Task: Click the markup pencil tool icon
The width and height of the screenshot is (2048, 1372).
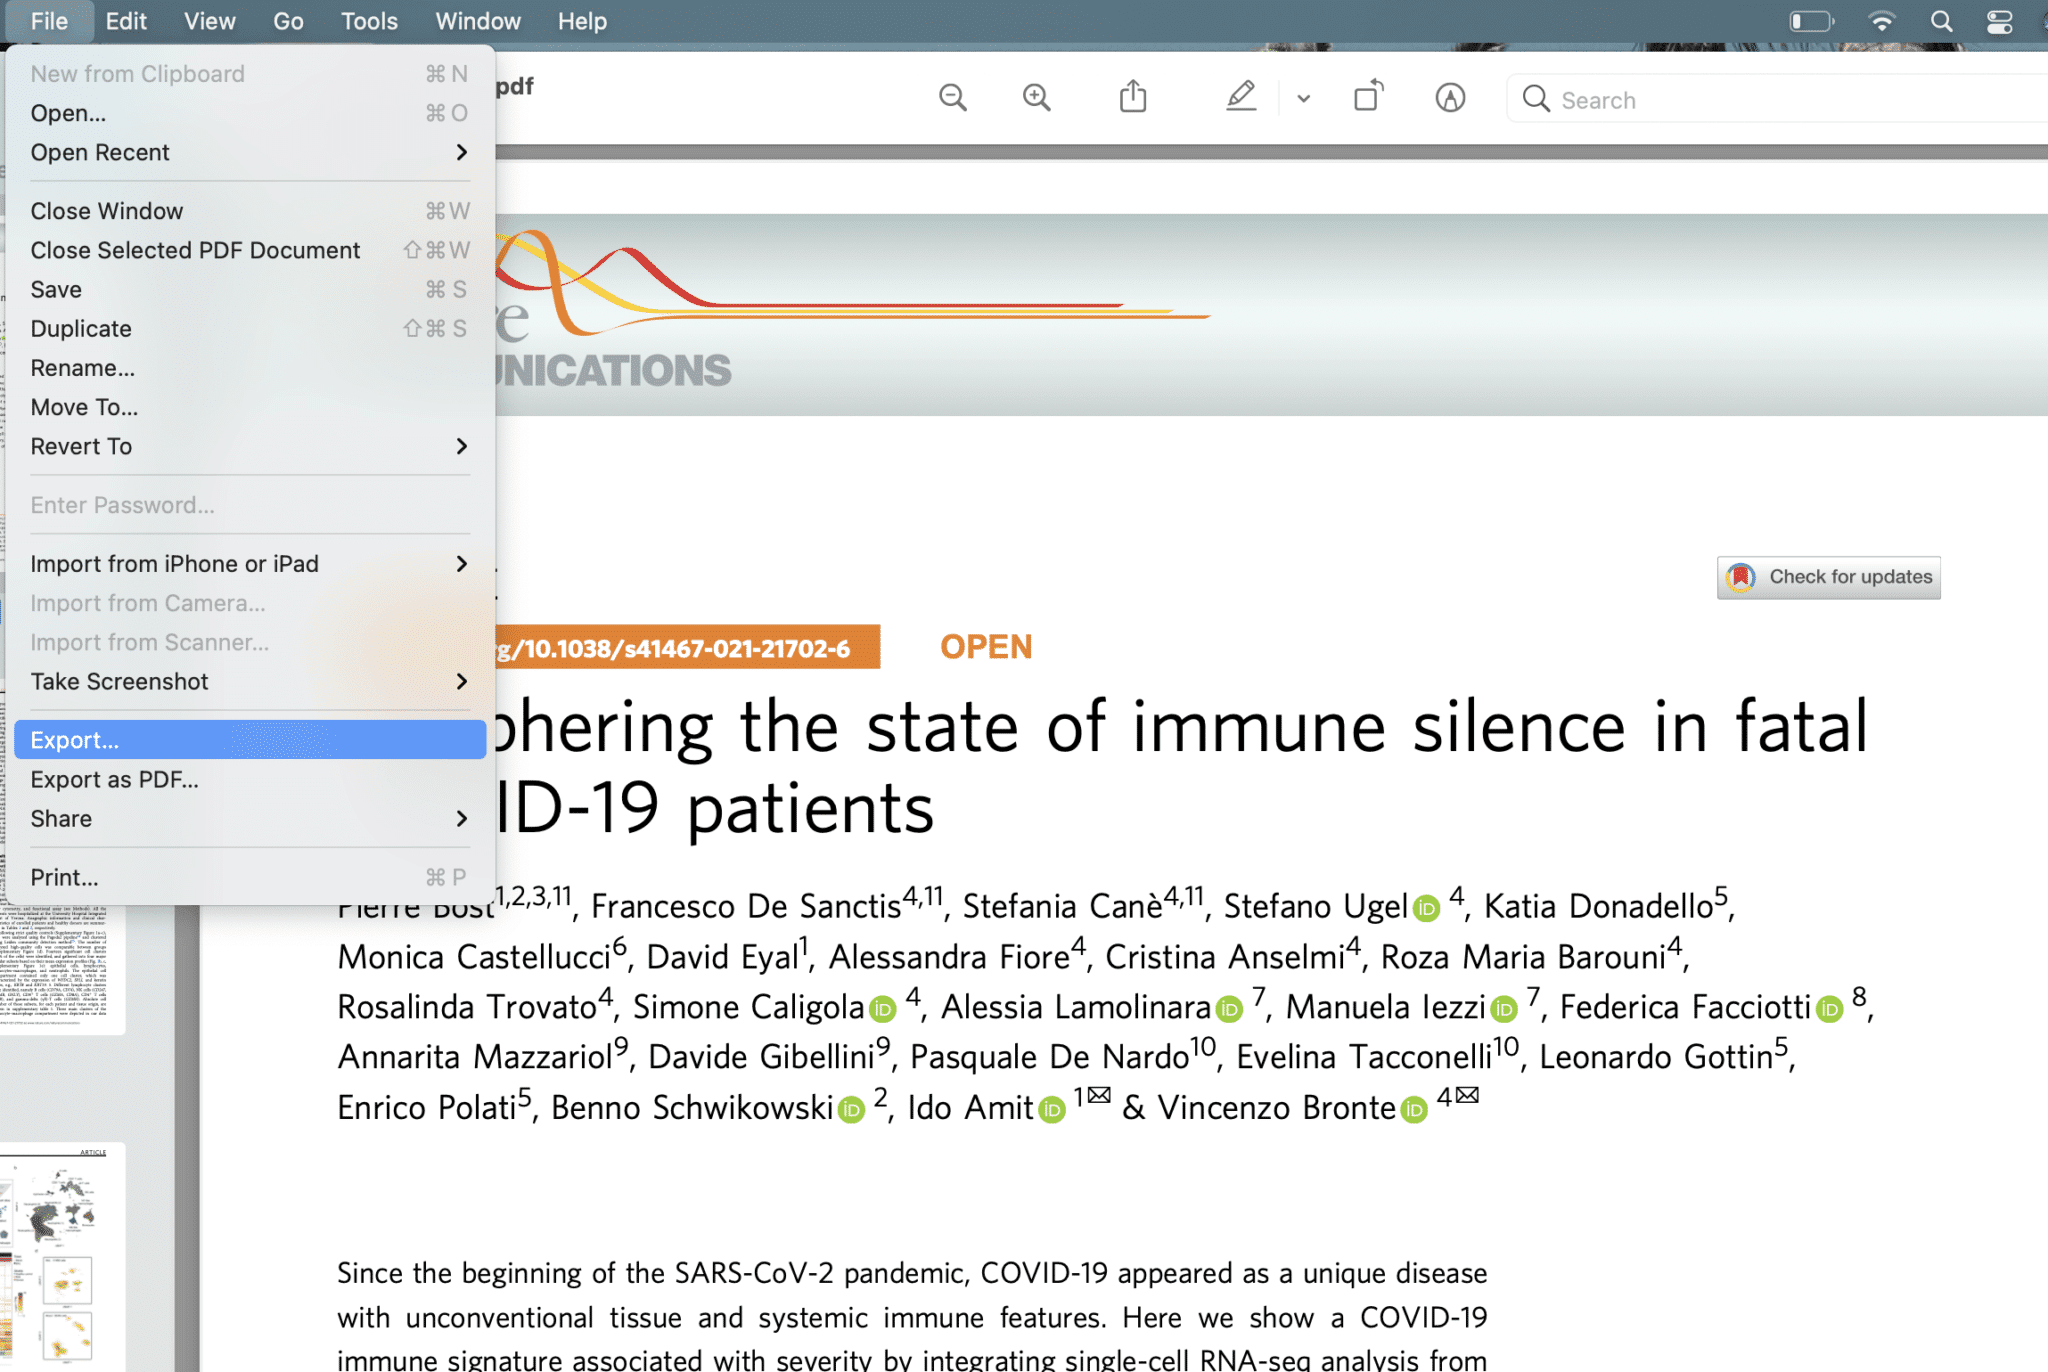Action: coord(1240,98)
